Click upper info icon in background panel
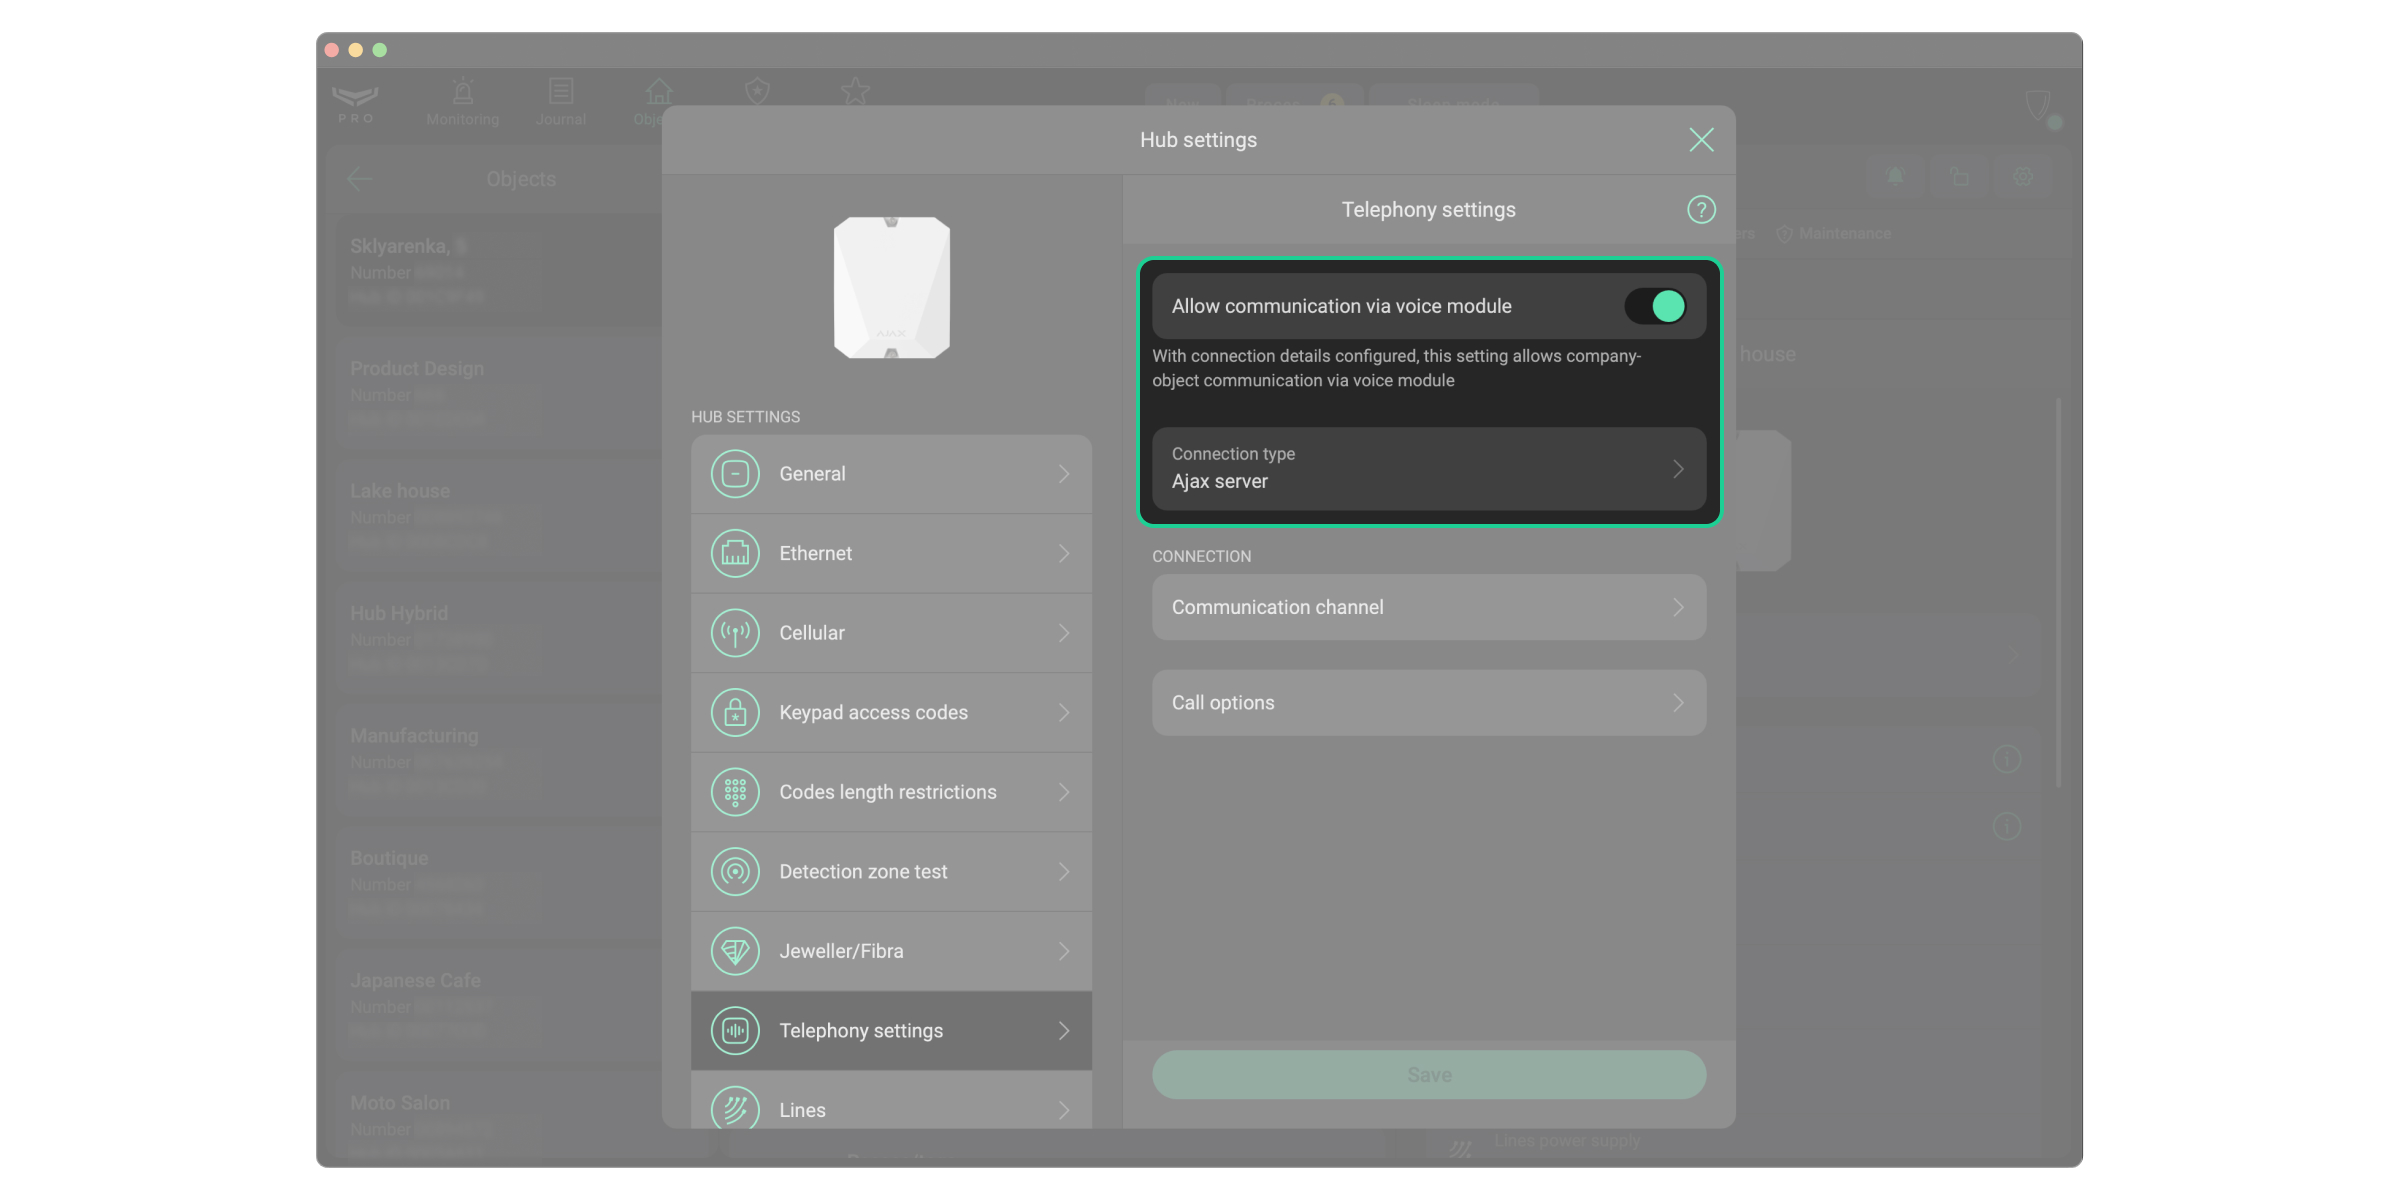Screen dimensions: 2400x1200 2007,759
